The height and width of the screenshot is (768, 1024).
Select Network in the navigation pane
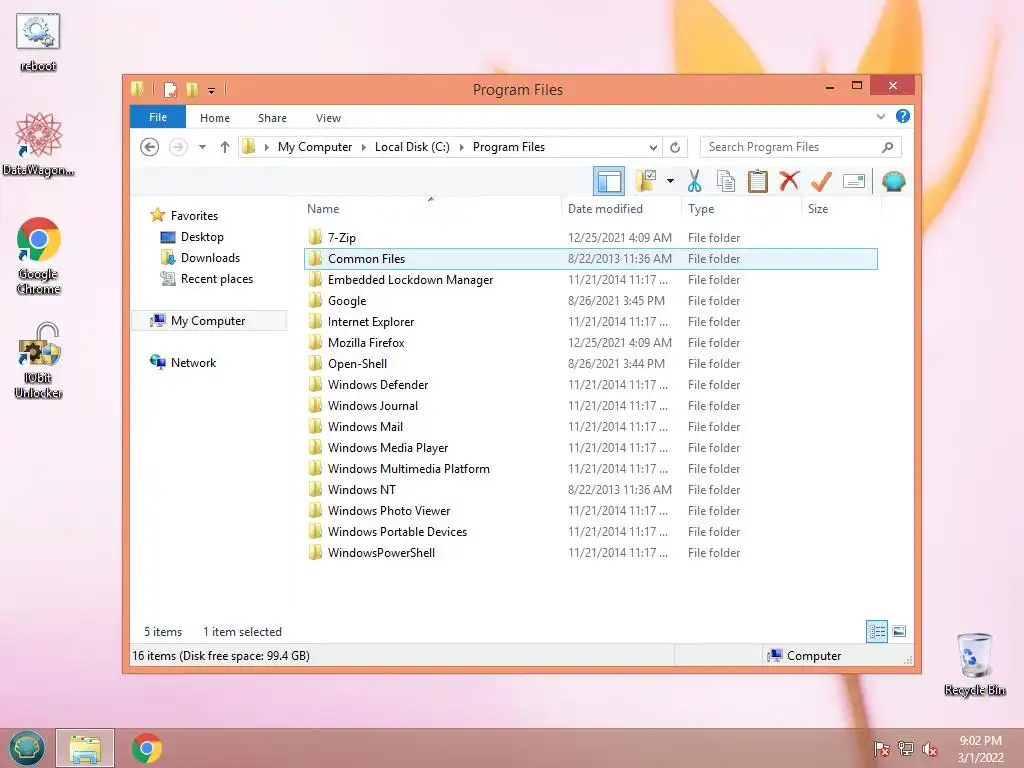(x=193, y=362)
